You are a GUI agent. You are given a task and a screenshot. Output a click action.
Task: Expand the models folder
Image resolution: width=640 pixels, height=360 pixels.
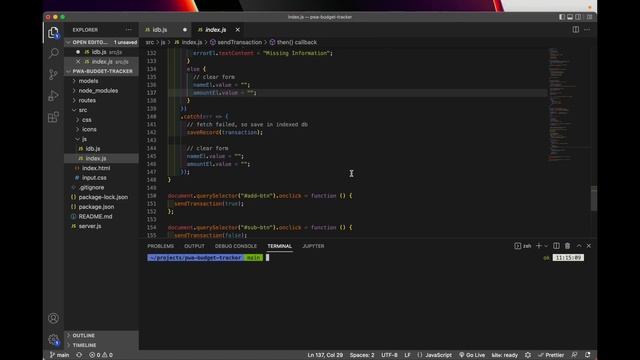click(88, 81)
